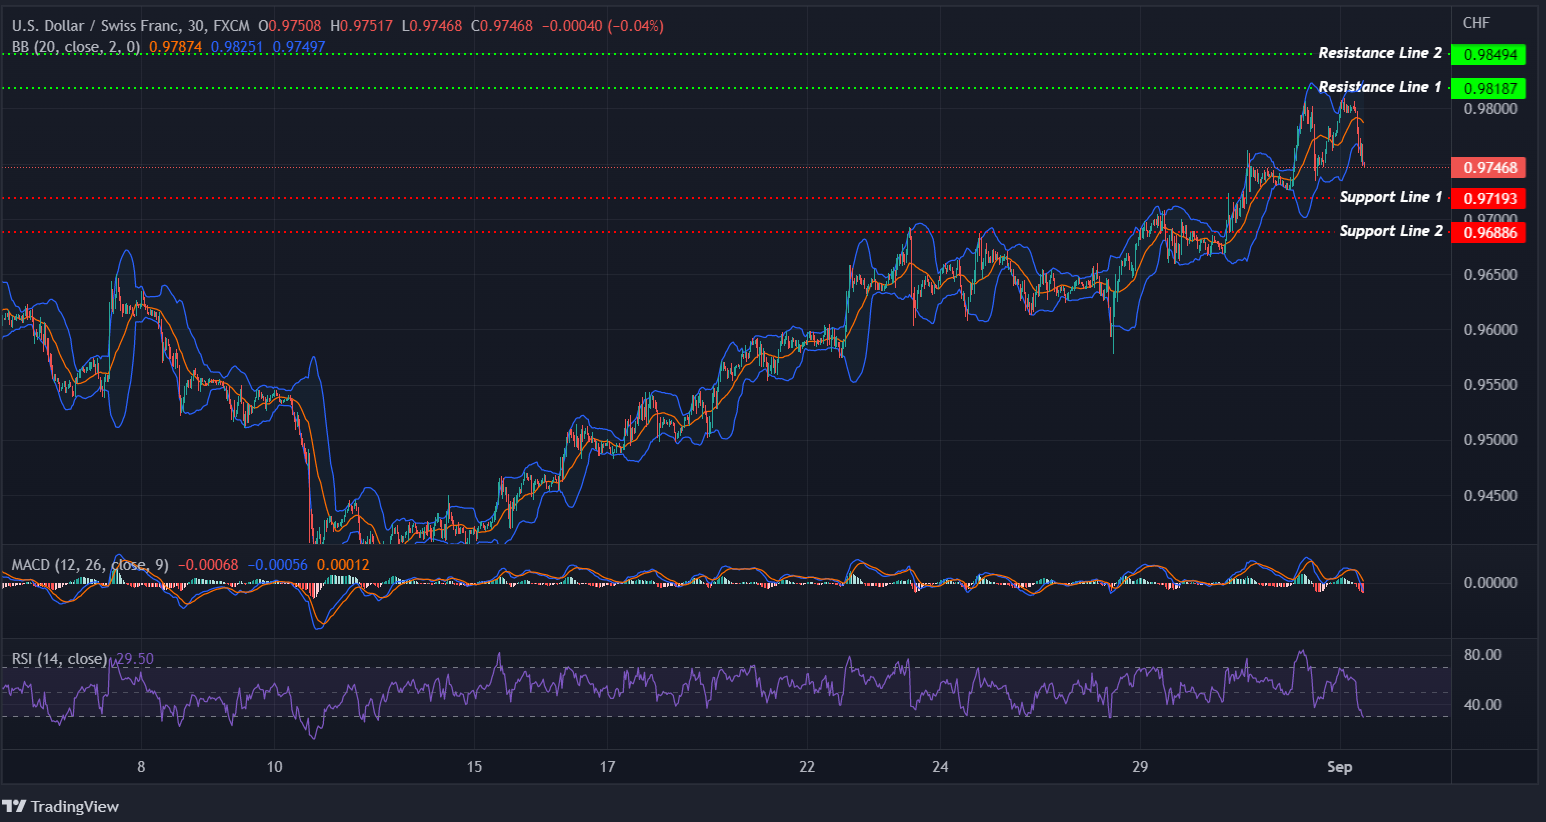Click the CHF currency label on the price axis
The width and height of the screenshot is (1546, 822).
(x=1475, y=22)
